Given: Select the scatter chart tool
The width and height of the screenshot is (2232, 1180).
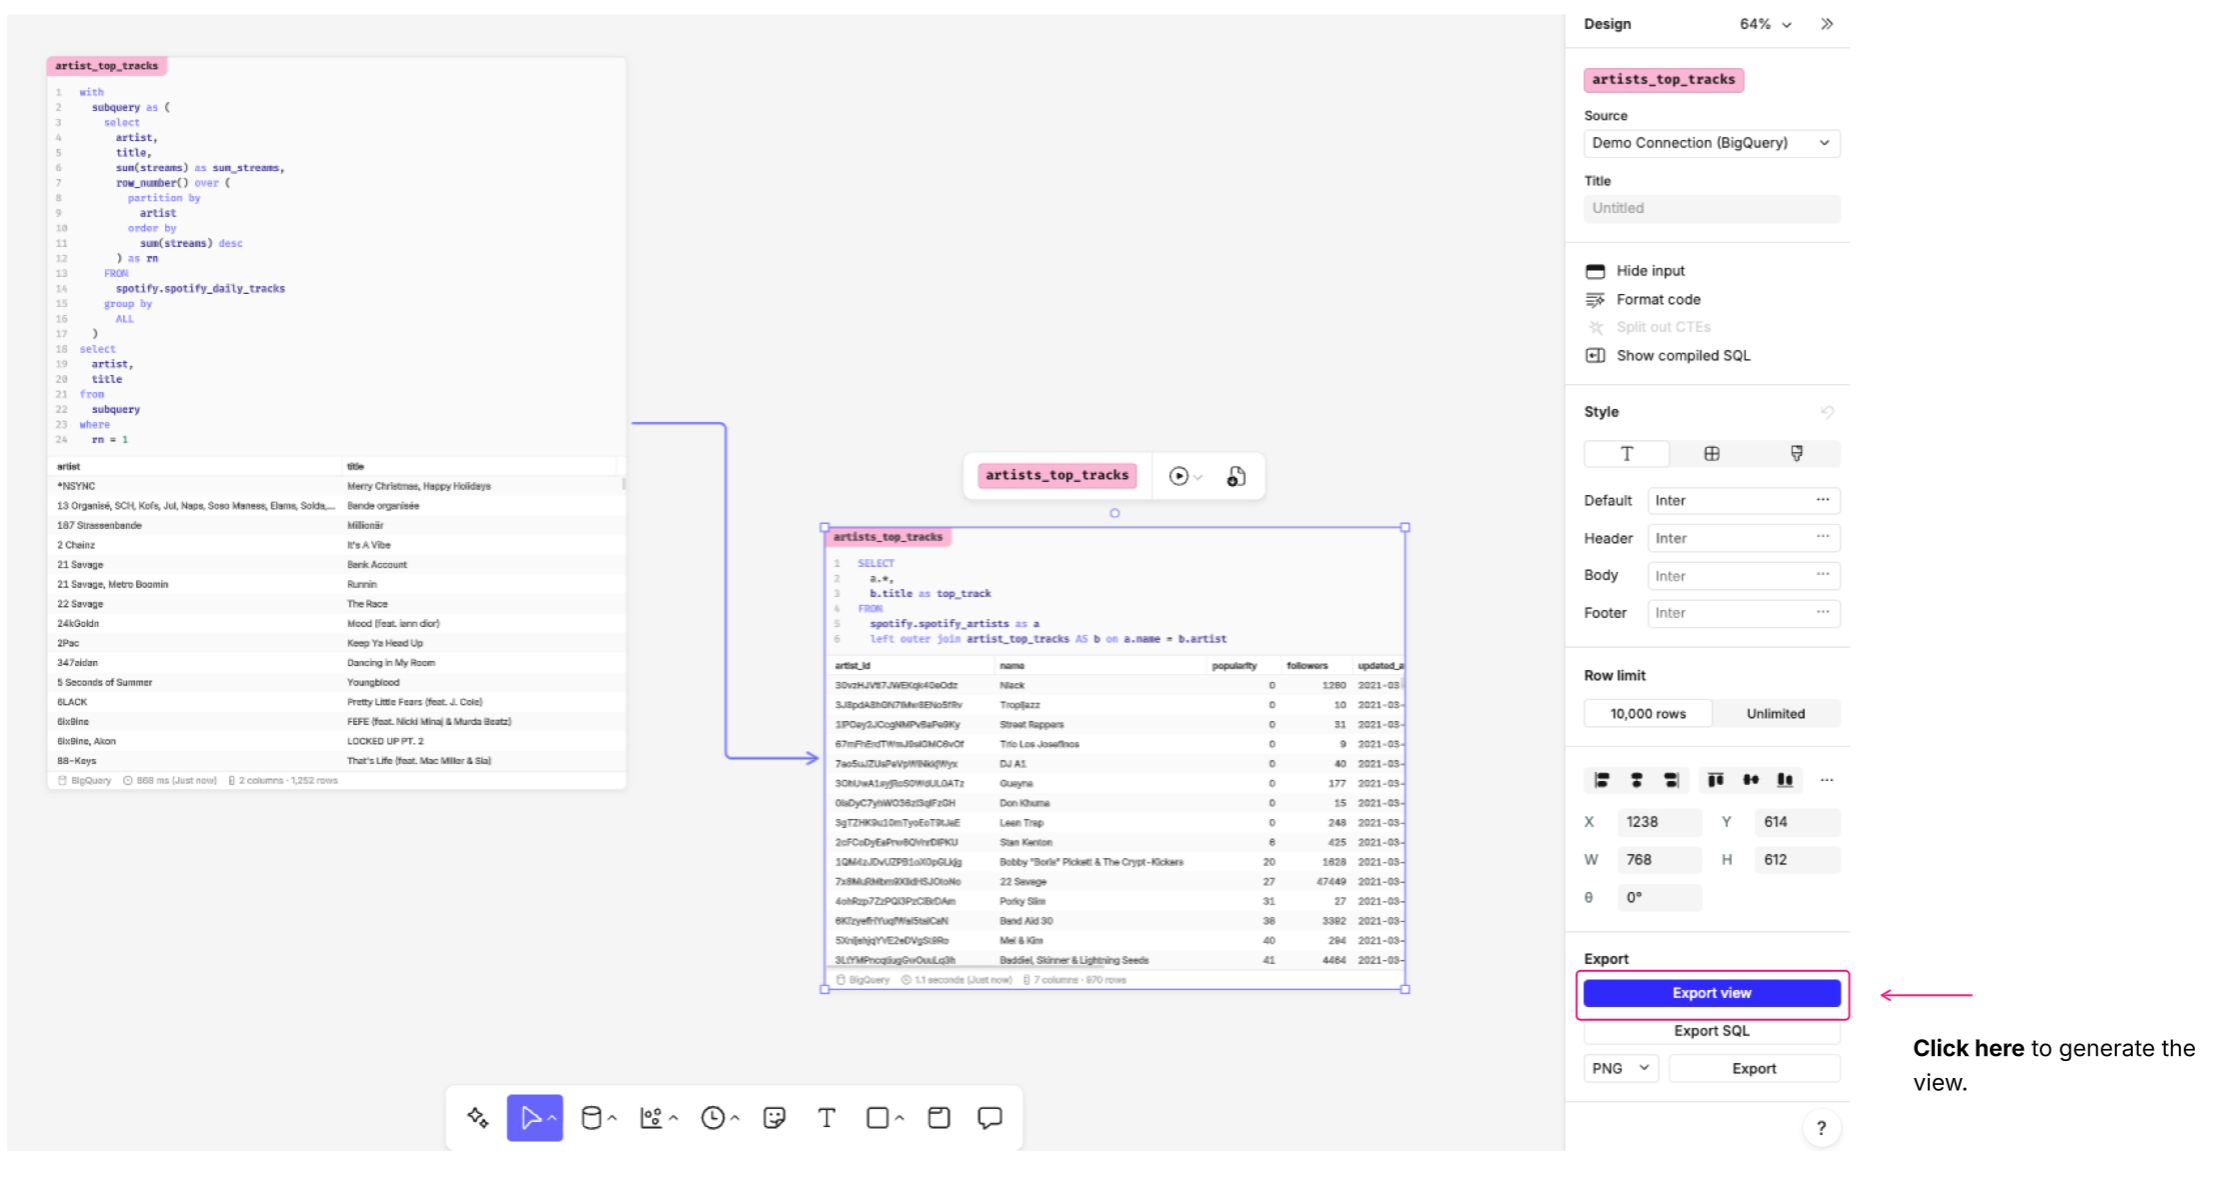Looking at the screenshot, I should click(x=651, y=1117).
